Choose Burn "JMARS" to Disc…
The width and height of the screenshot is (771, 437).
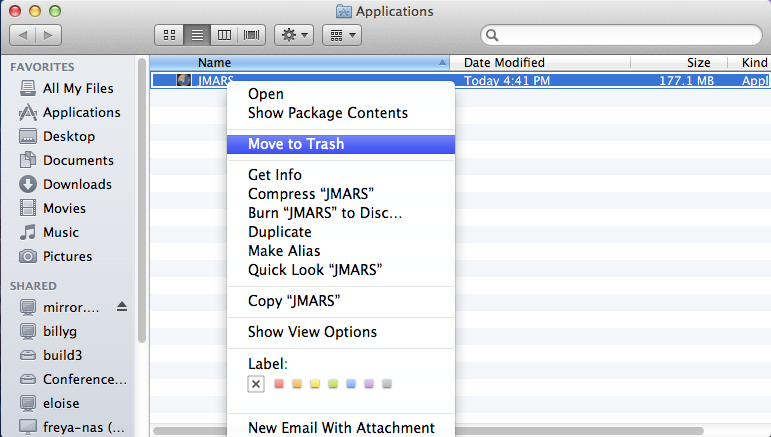click(x=341, y=213)
